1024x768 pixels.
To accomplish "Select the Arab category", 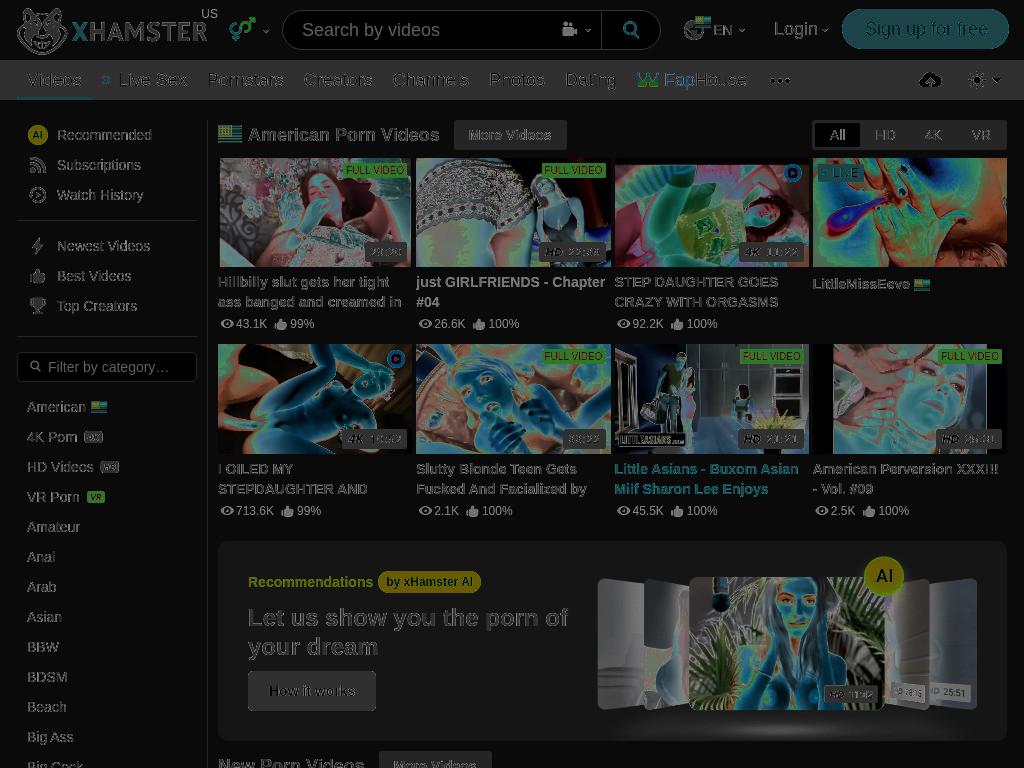I will 41,588.
